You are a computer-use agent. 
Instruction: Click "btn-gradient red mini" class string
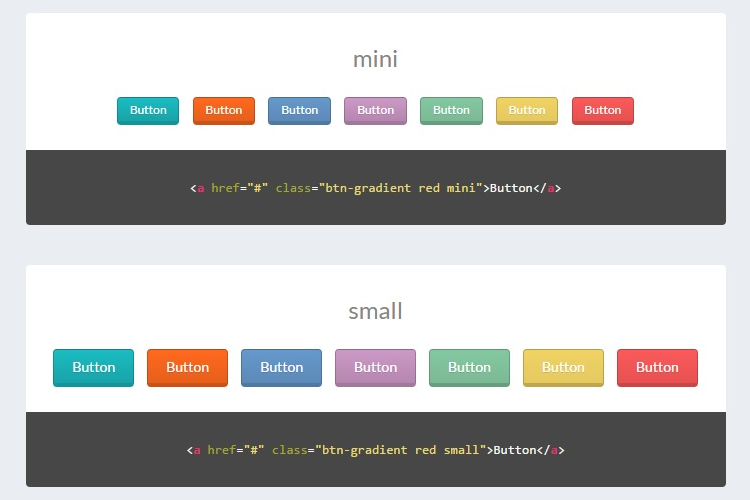[x=402, y=188]
